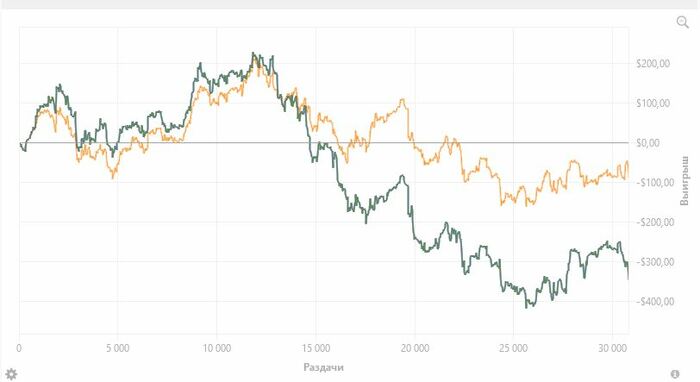Click the Выигрыш vertical axis title
Image resolution: width=700 pixels, height=382 pixels.
click(685, 180)
